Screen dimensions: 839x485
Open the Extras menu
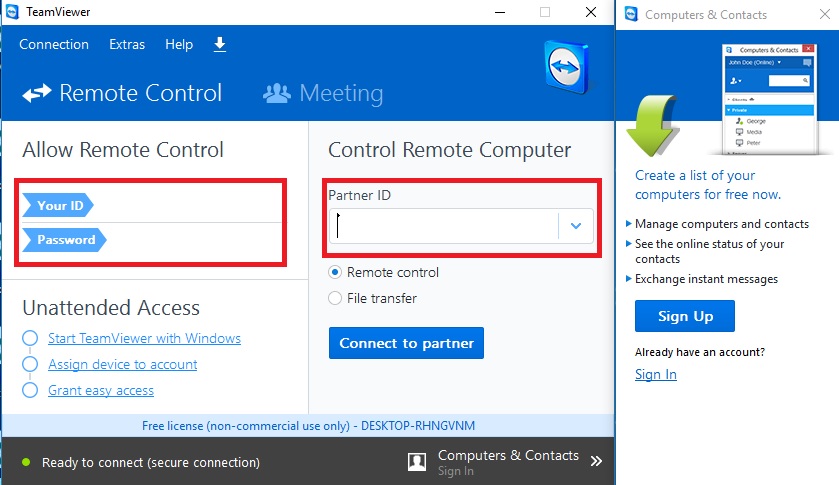tap(127, 44)
